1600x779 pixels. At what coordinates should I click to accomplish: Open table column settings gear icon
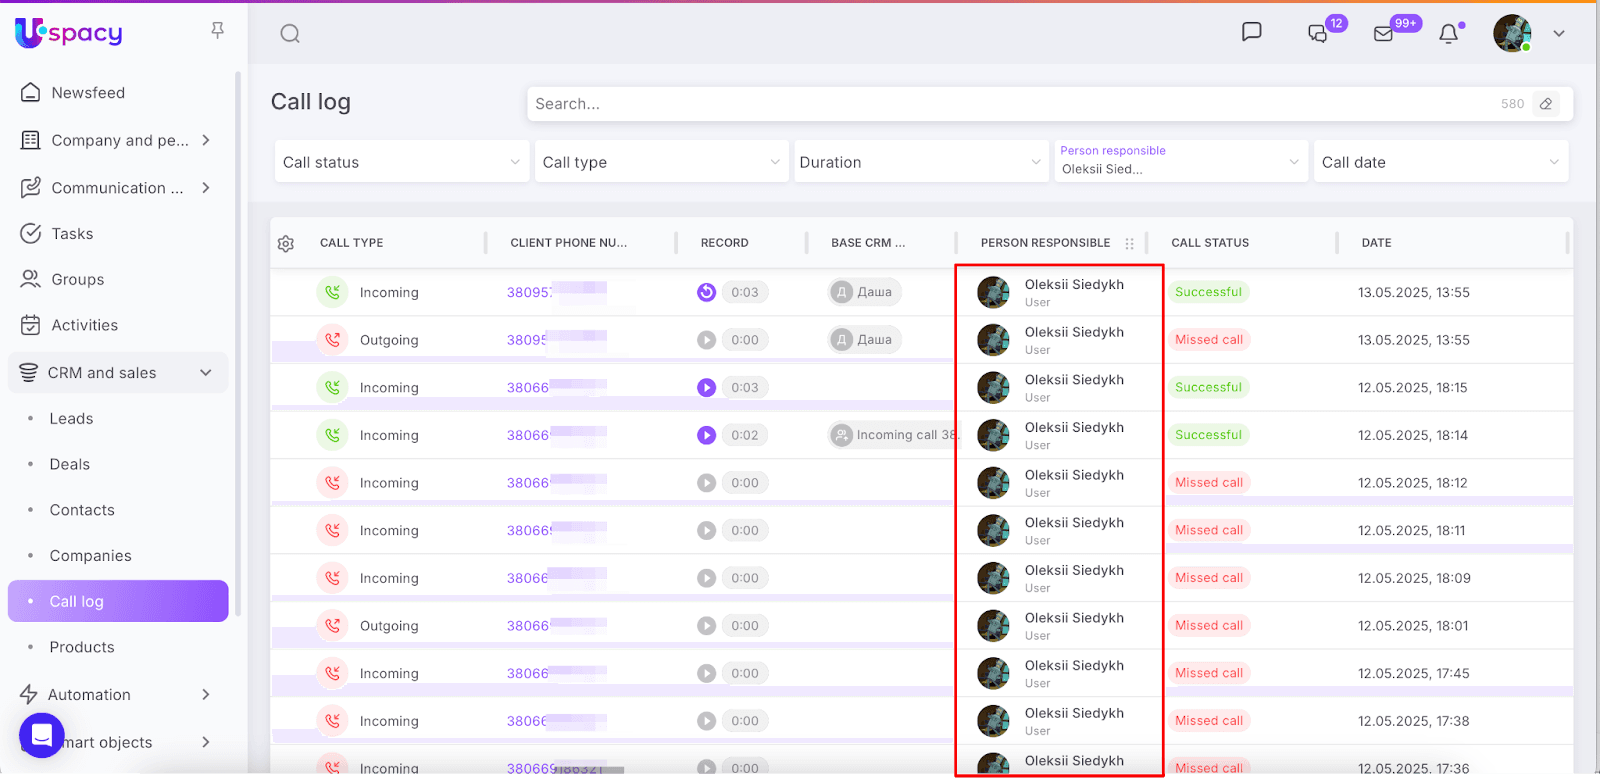286,243
